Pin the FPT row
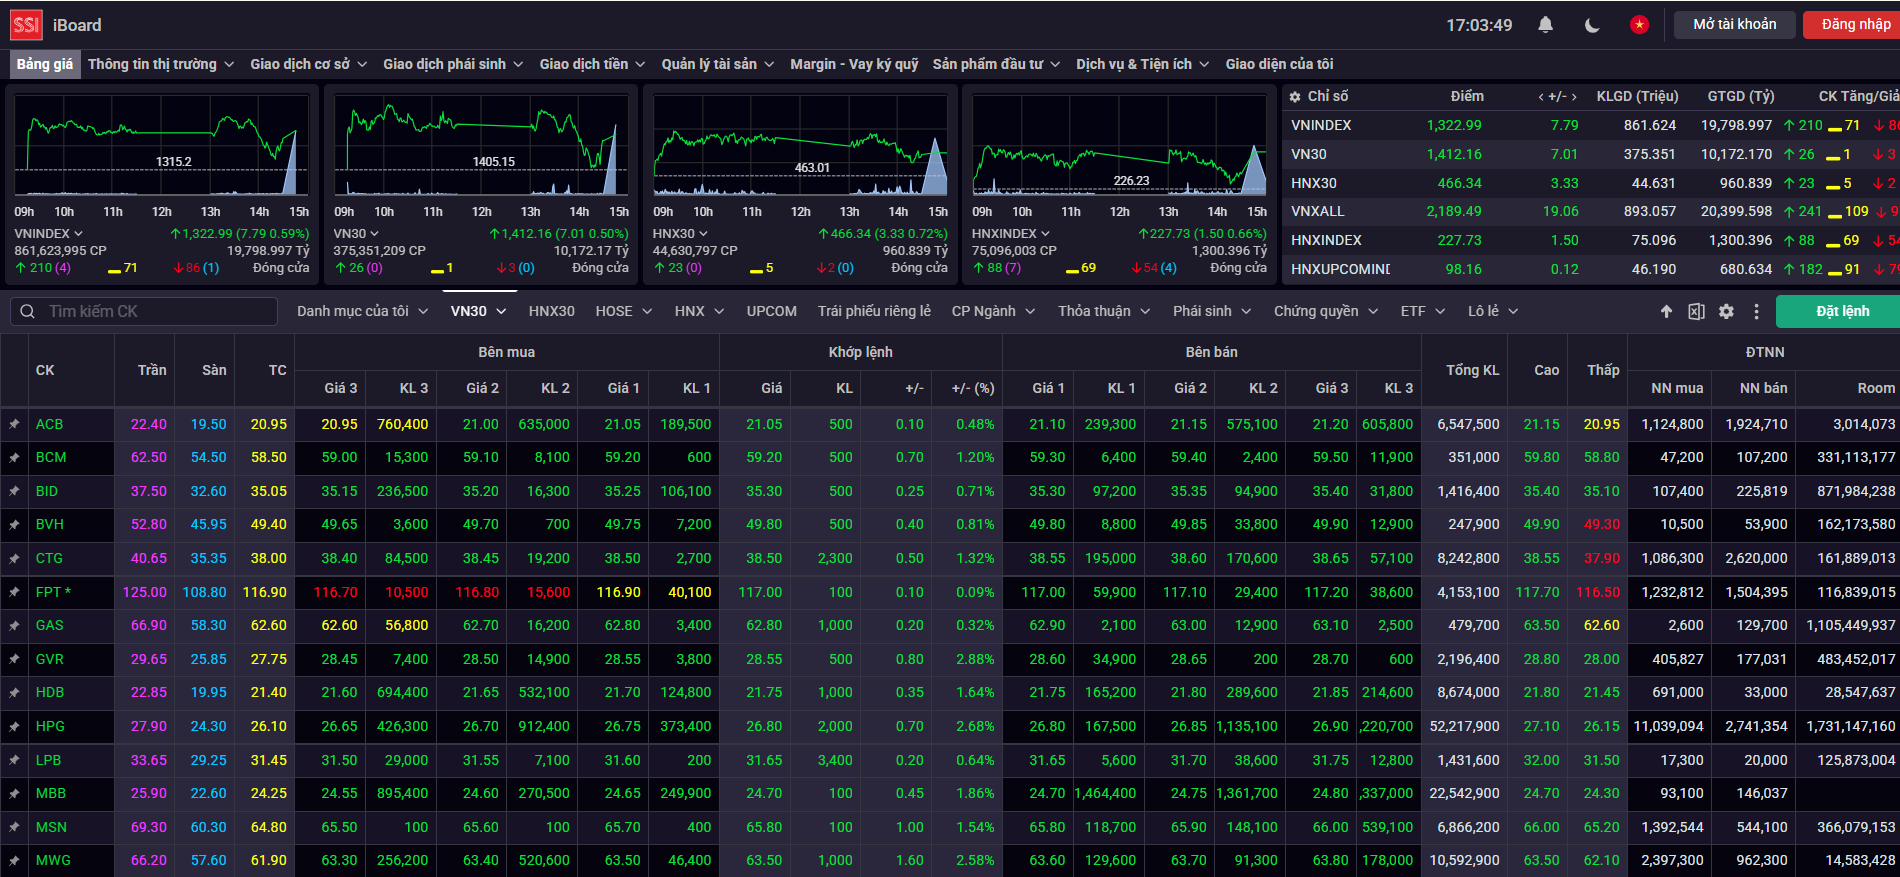 point(14,592)
